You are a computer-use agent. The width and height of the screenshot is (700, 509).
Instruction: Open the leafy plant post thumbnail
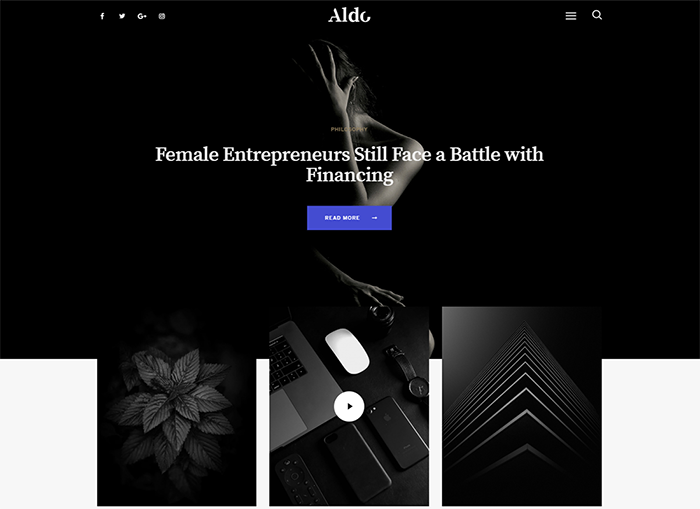click(177, 407)
